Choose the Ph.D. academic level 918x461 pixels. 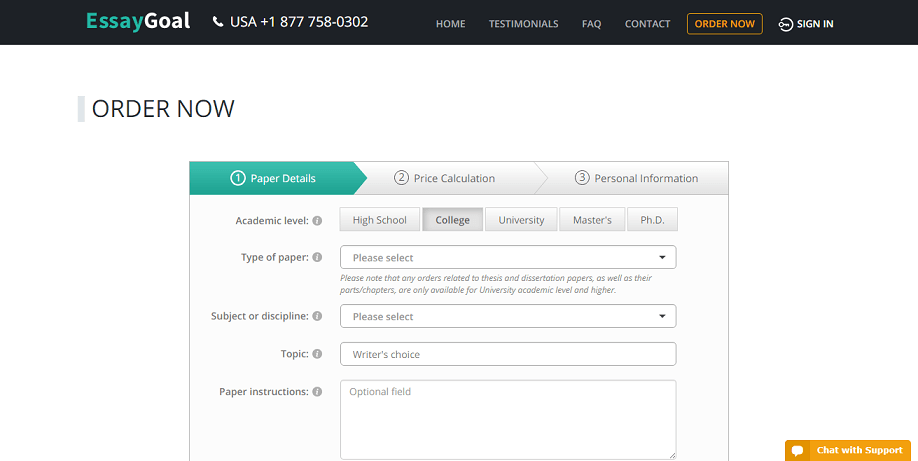click(652, 220)
